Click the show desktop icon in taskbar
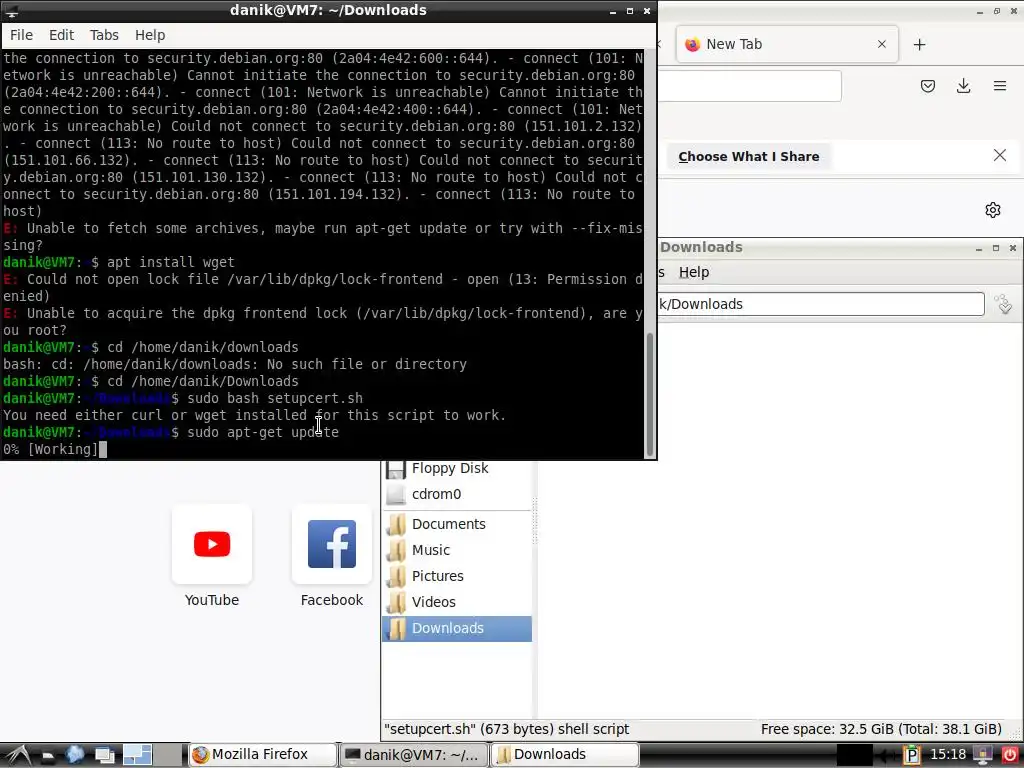Image resolution: width=1024 pixels, height=768 pixels. pos(104,756)
